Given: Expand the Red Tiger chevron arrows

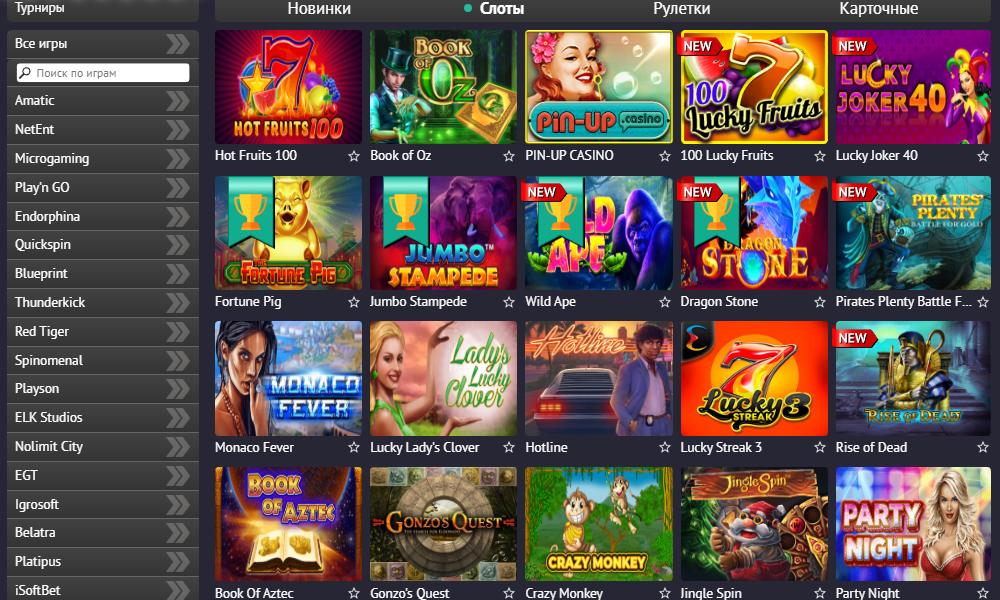Looking at the screenshot, I should (x=178, y=332).
